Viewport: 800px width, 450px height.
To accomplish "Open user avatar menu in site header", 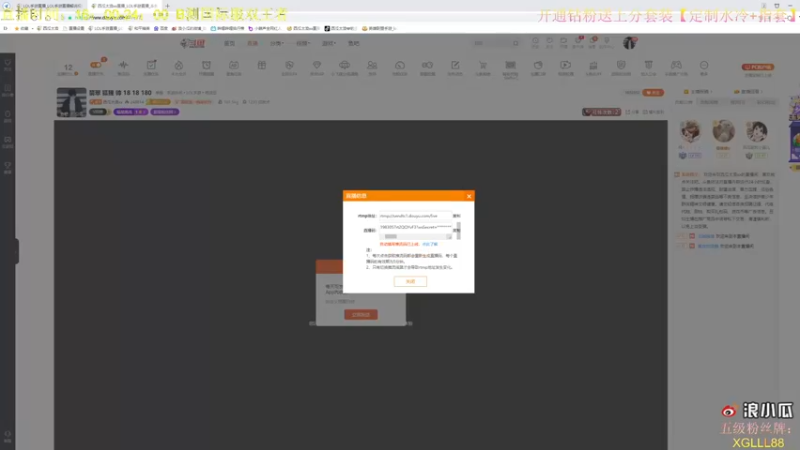I will tap(629, 43).
